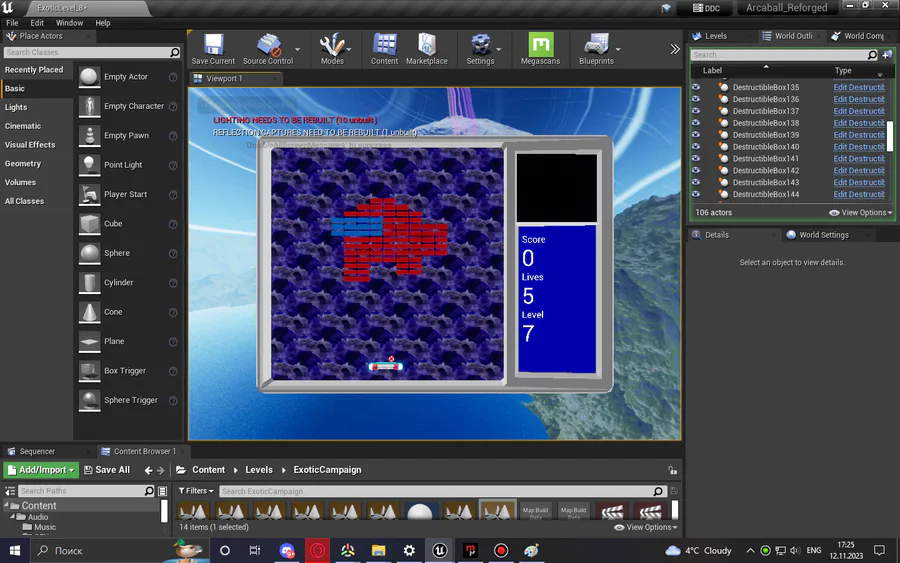Expand Settings dropdown arrow
The image size is (900, 563).
click(499, 49)
